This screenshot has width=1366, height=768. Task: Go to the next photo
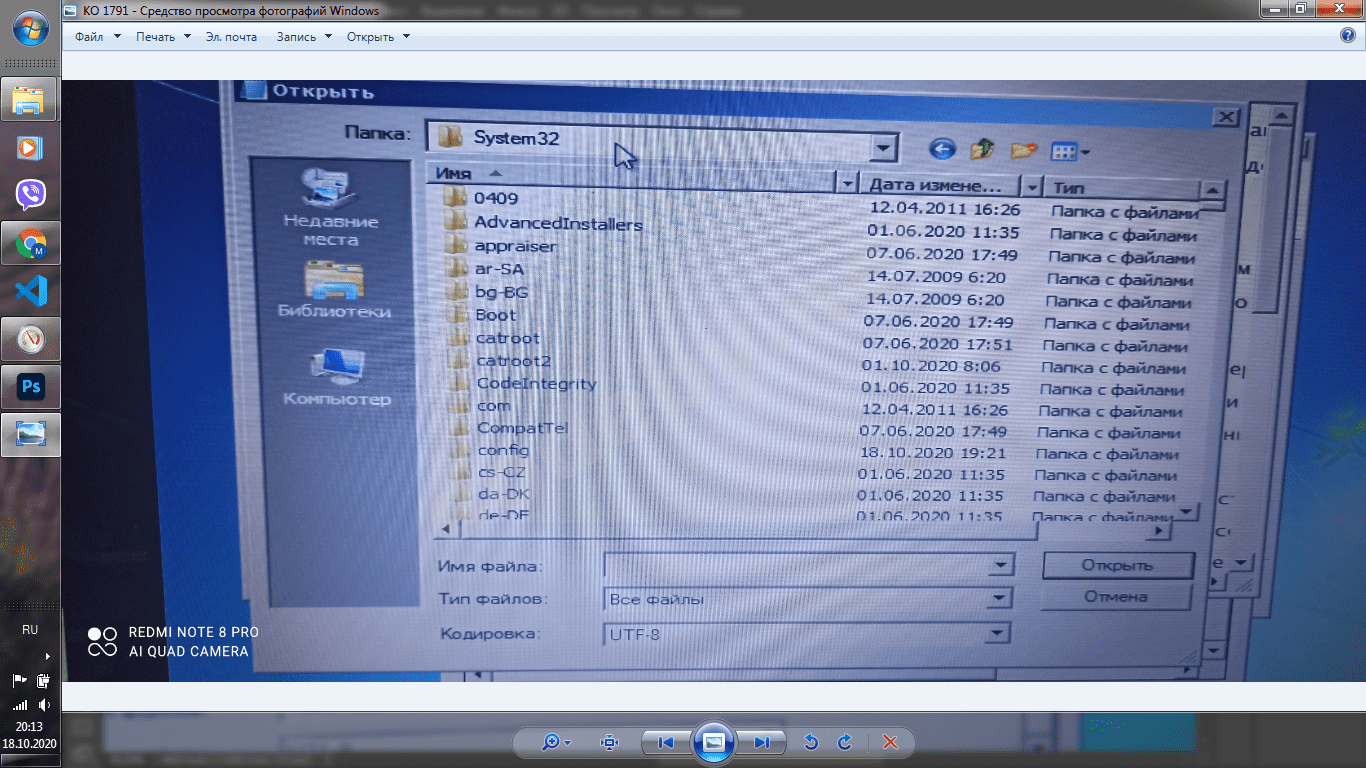tap(761, 742)
